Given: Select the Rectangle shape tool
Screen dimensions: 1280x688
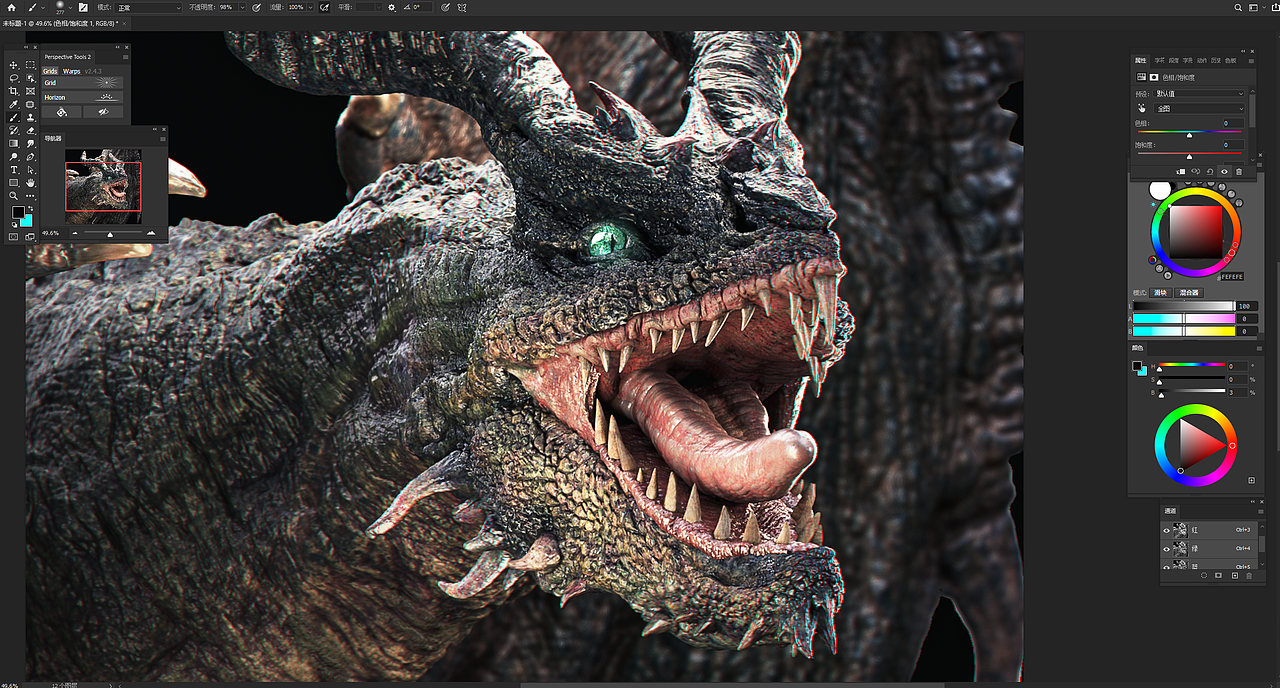Looking at the screenshot, I should [13, 182].
